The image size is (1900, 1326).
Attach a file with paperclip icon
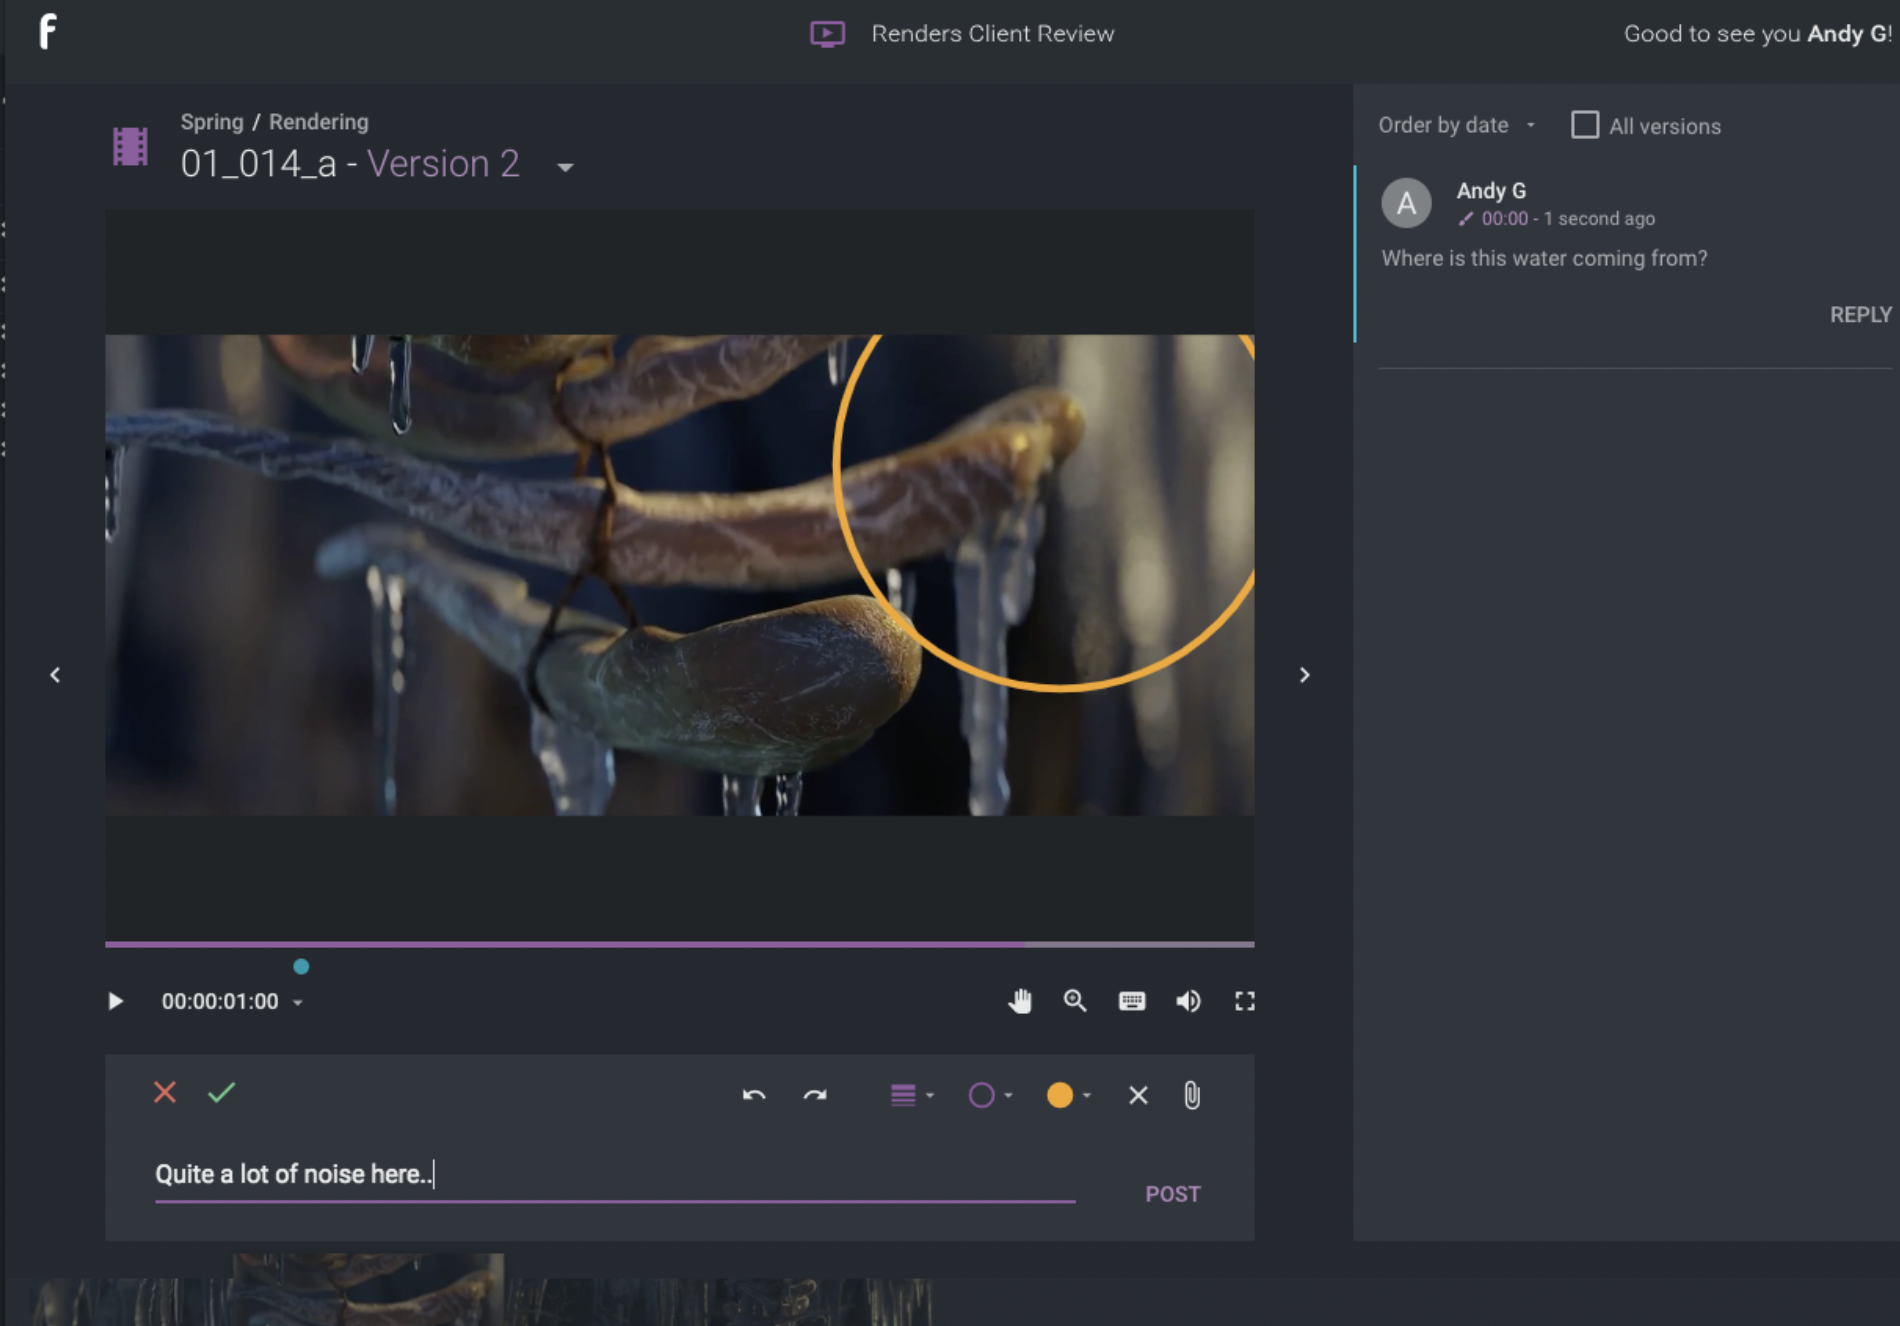click(1191, 1095)
